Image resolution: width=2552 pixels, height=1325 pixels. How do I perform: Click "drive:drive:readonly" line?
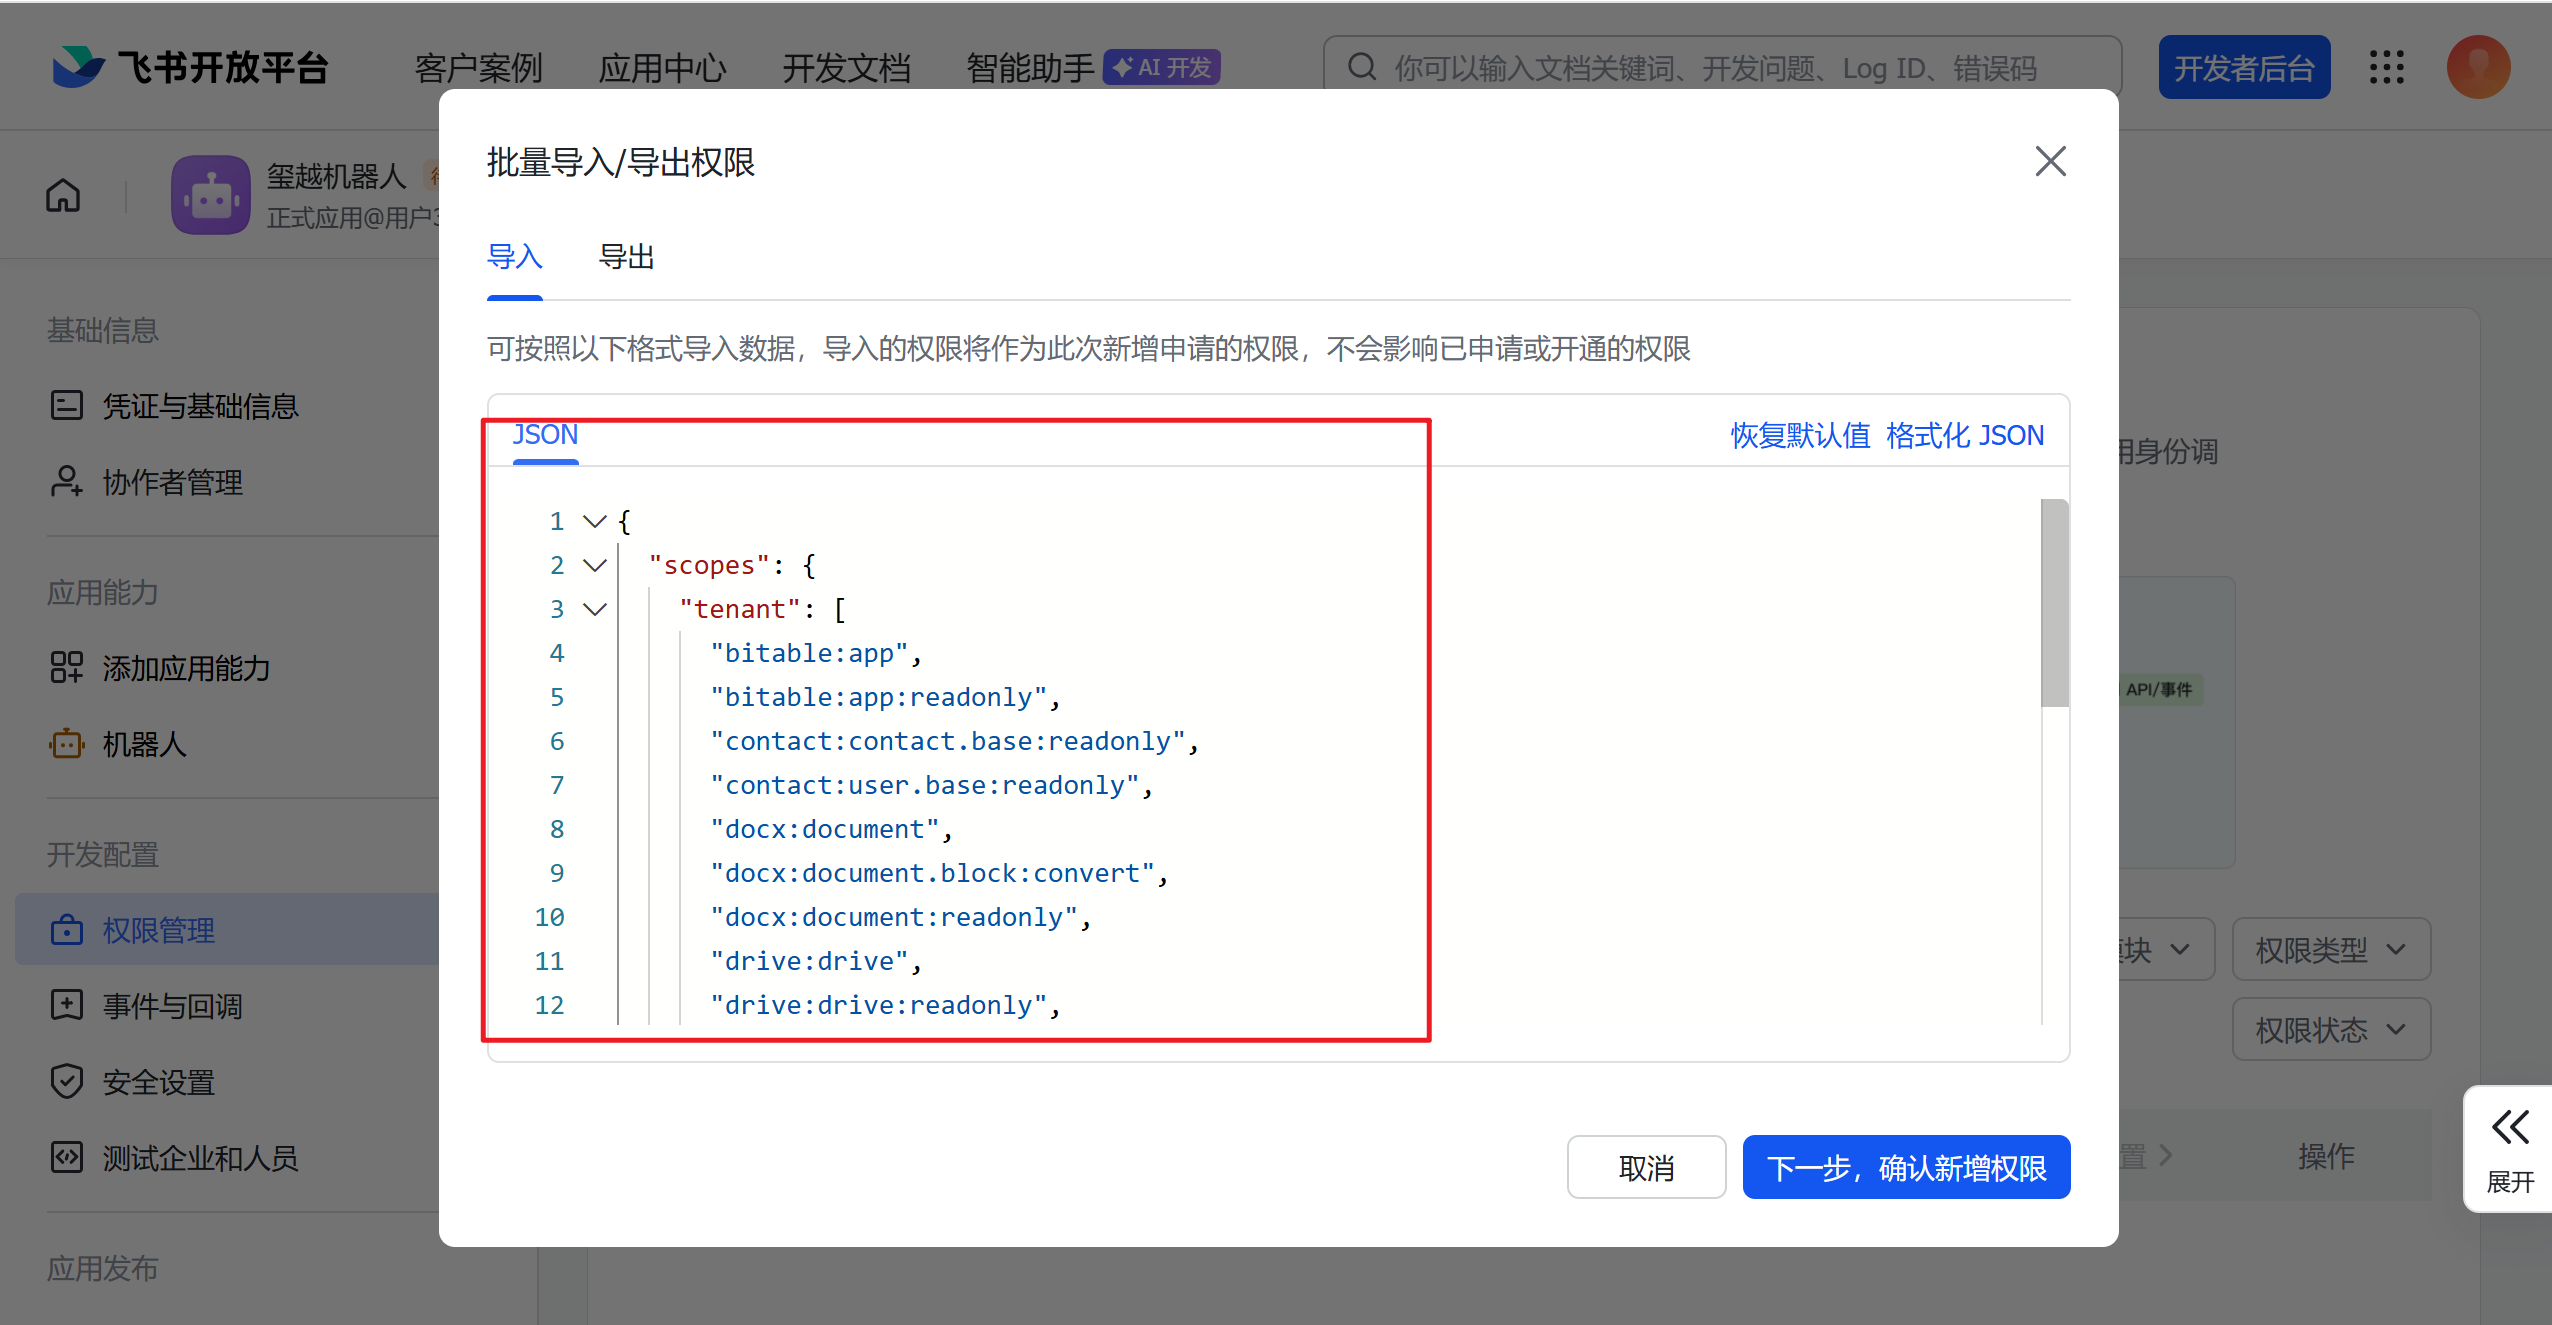click(x=884, y=1005)
